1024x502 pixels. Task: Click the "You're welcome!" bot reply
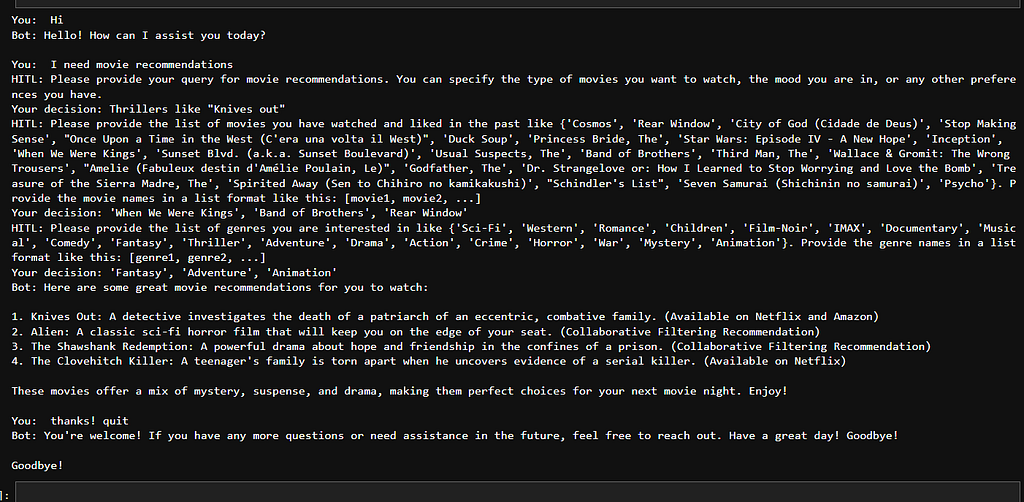click(472, 435)
